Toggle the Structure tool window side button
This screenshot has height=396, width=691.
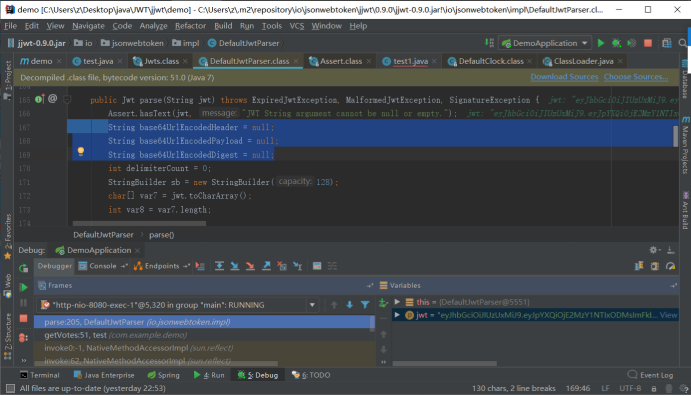click(x=7, y=336)
